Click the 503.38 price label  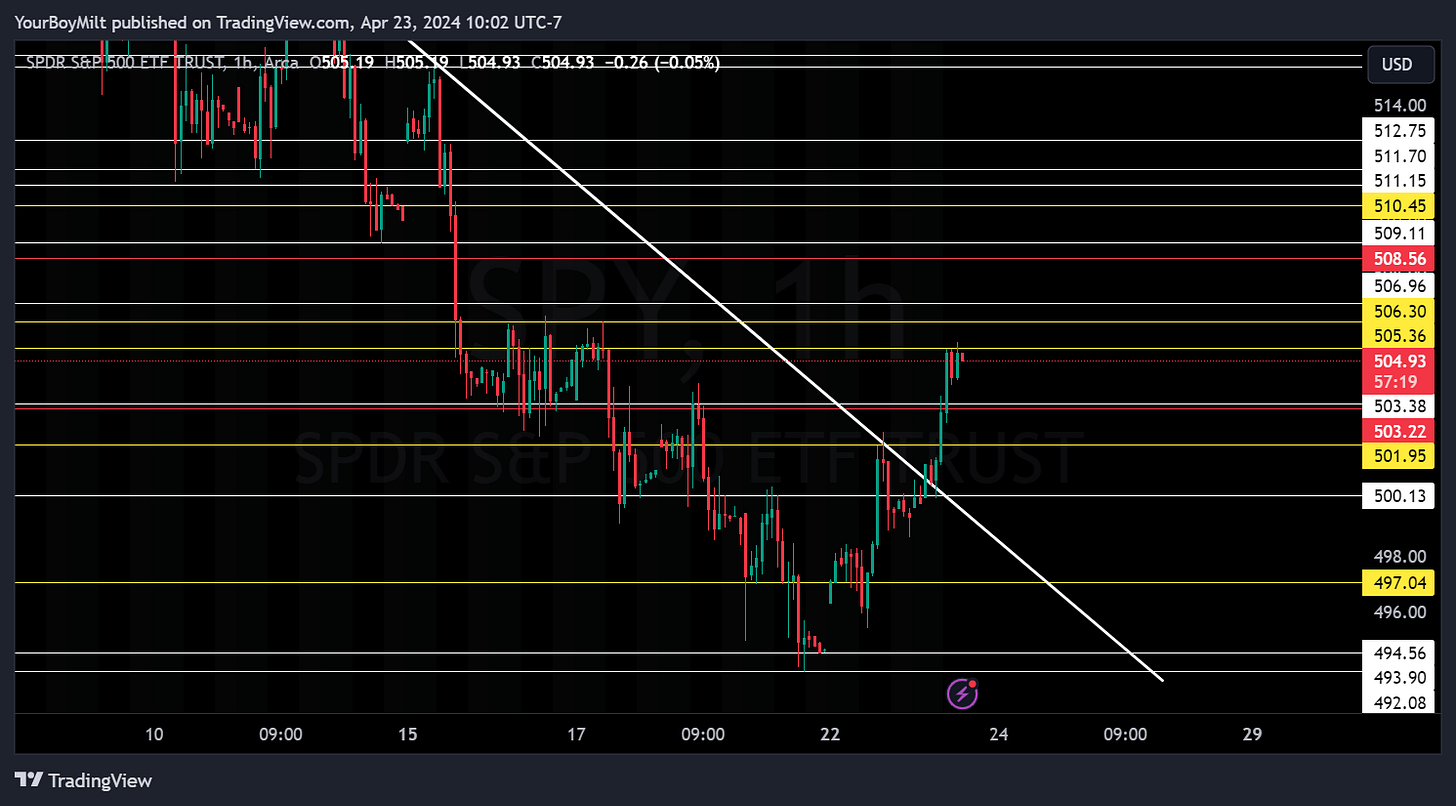(x=1398, y=406)
